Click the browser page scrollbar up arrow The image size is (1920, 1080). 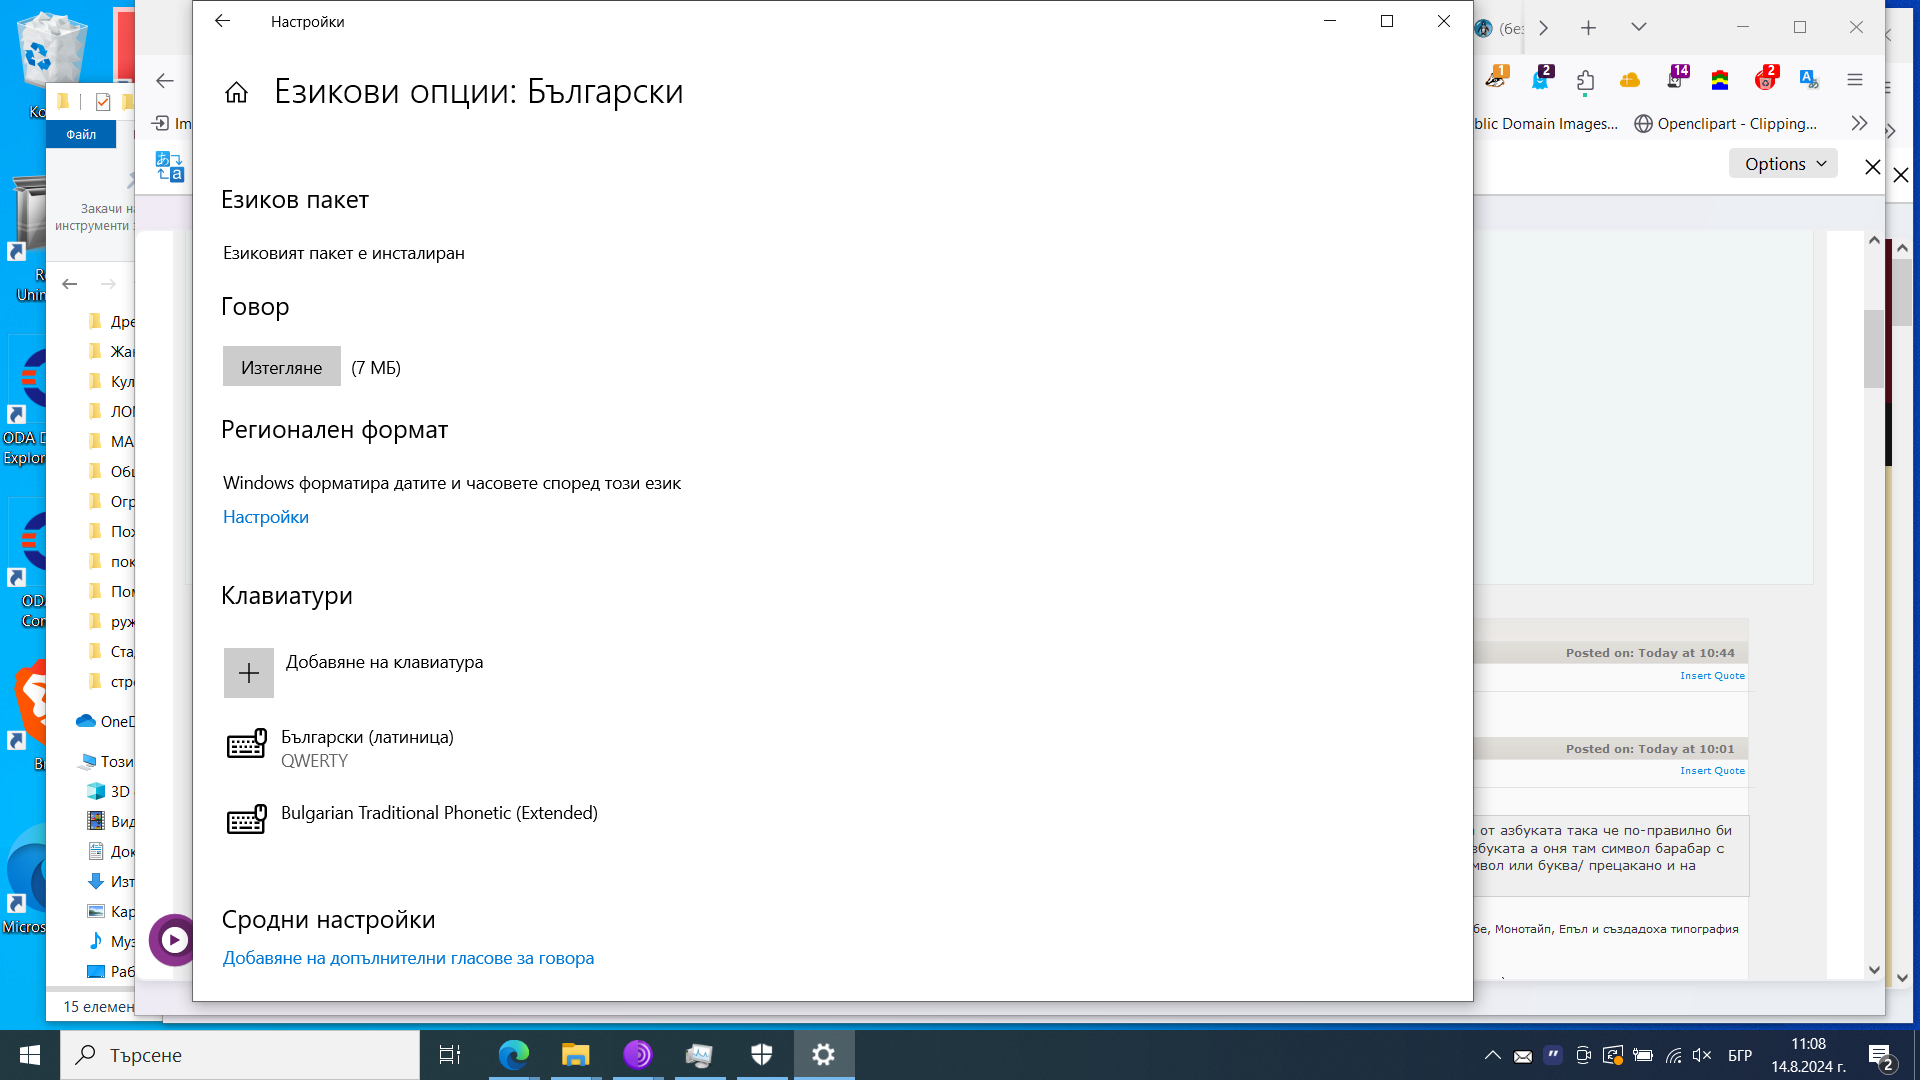(x=1874, y=241)
